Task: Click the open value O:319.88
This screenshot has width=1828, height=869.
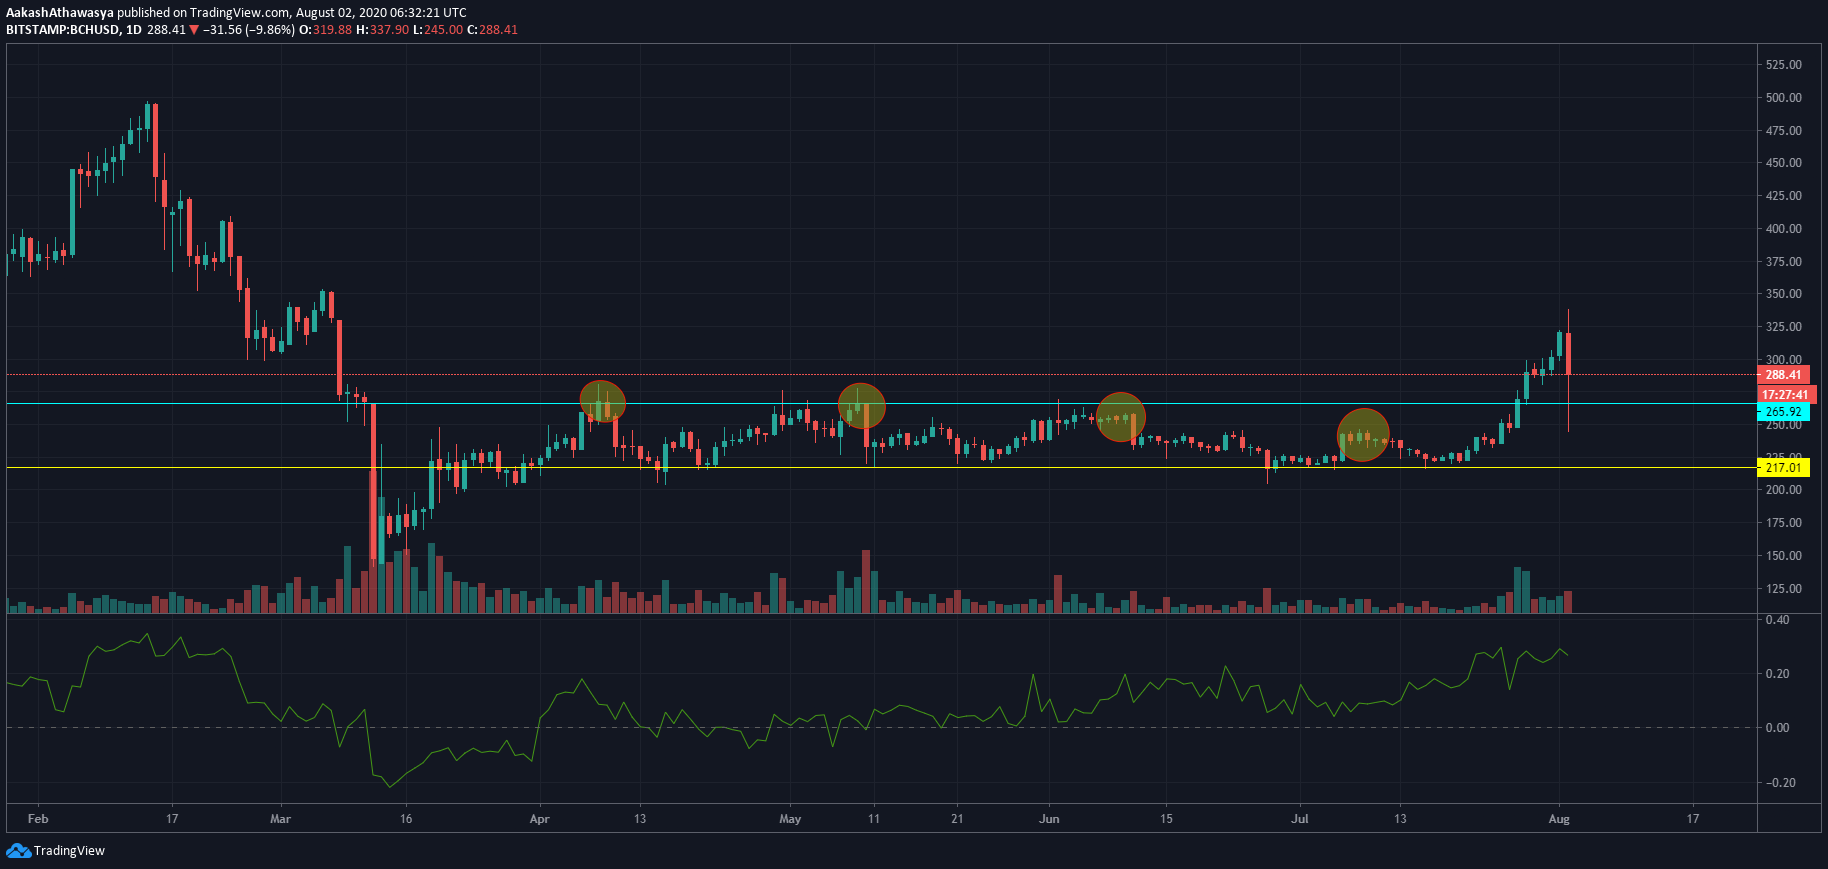Action: (326, 30)
